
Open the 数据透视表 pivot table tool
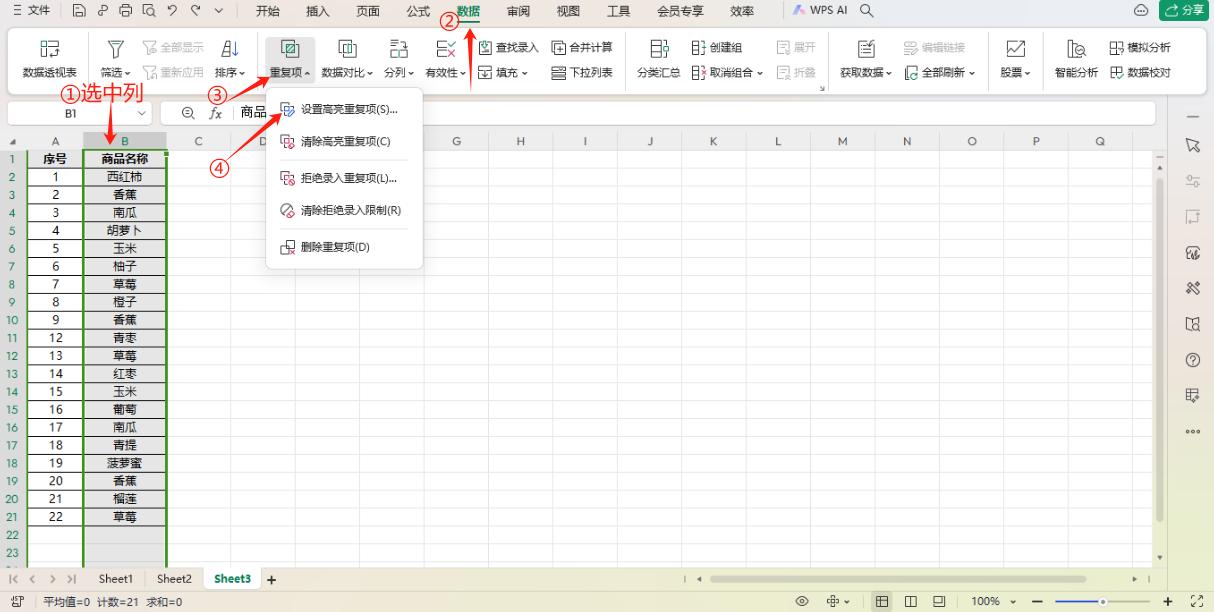49,60
